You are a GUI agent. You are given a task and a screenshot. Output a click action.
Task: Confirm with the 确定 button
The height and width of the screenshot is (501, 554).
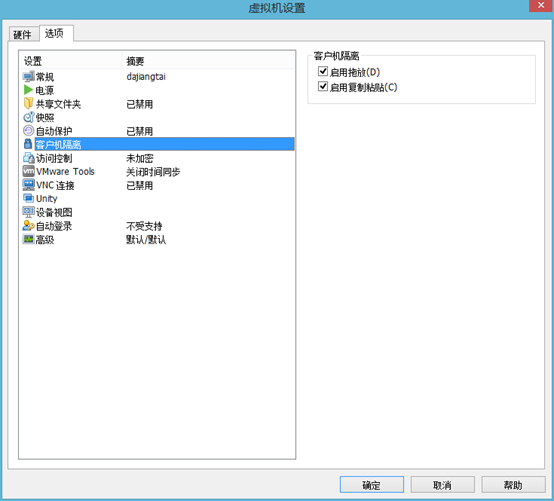[372, 485]
